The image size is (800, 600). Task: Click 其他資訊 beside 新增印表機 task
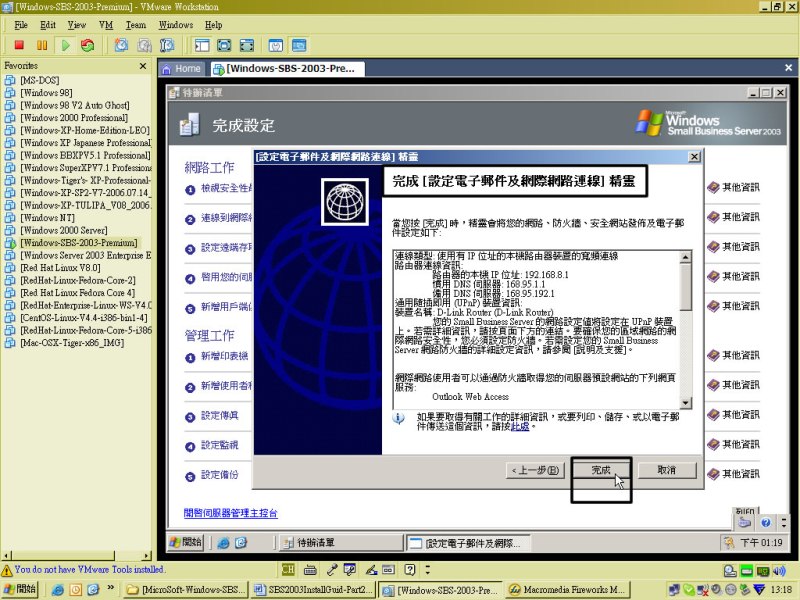tap(734, 356)
